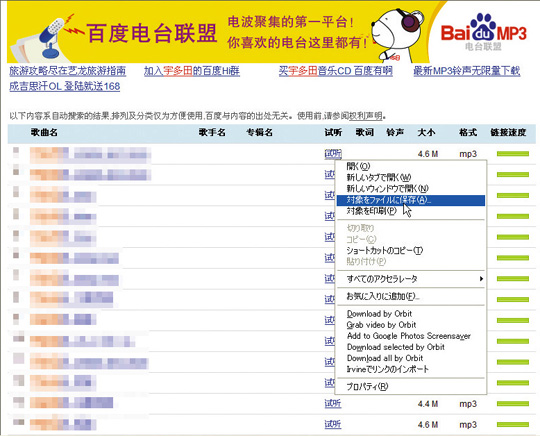Open the 成吉思汗OL 登陆就送168 link

click(x=64, y=86)
